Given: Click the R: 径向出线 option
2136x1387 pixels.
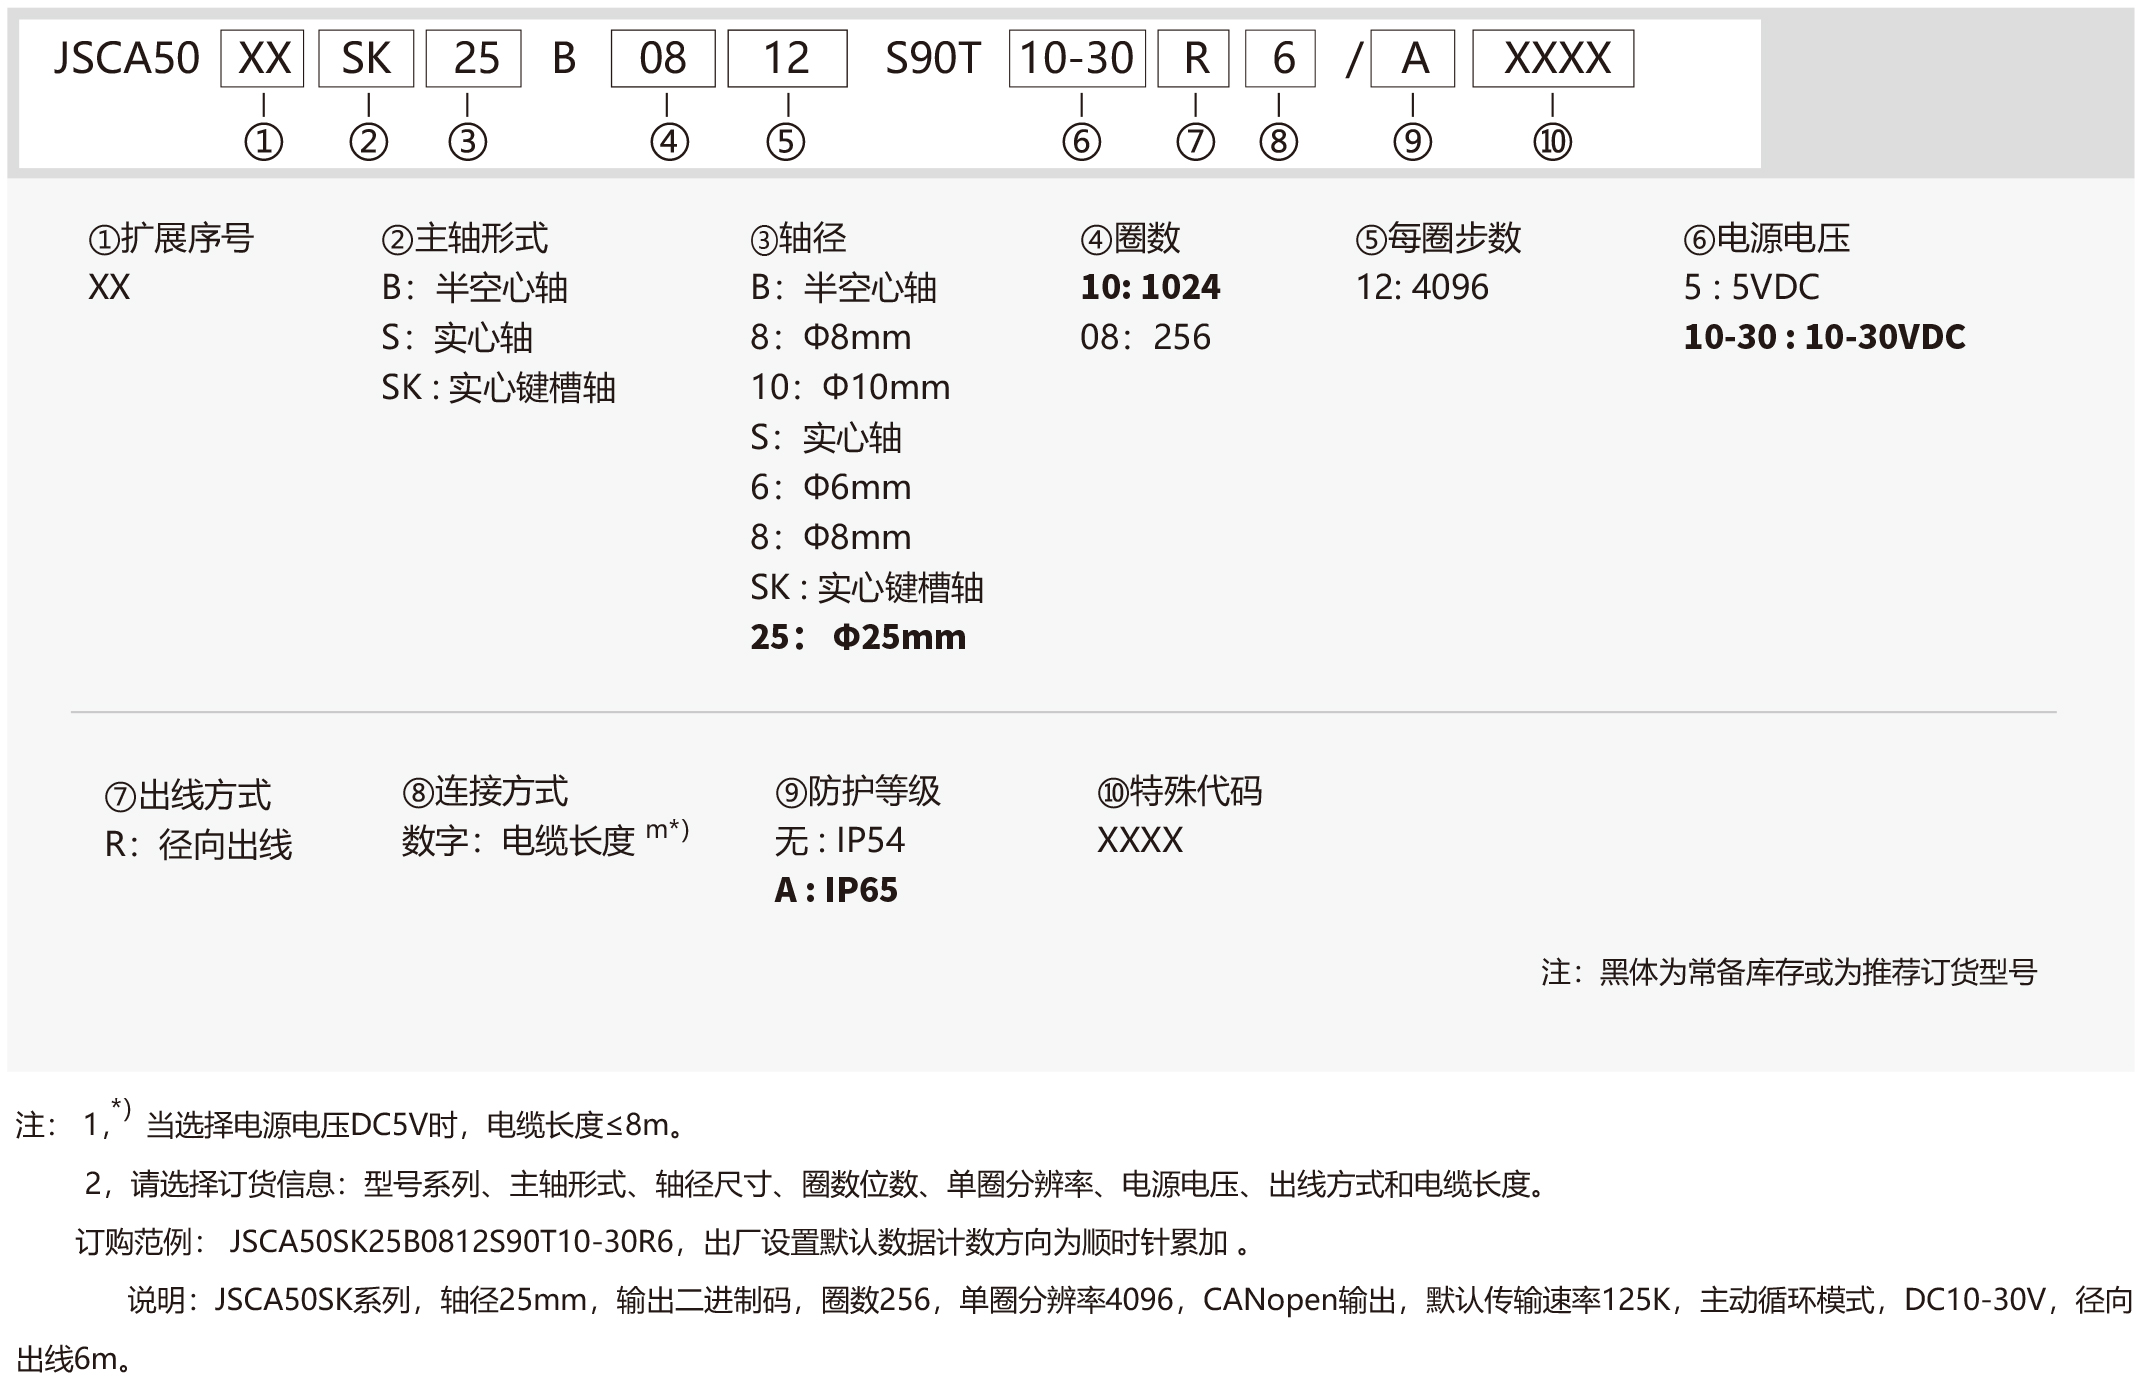Looking at the screenshot, I should (x=198, y=846).
